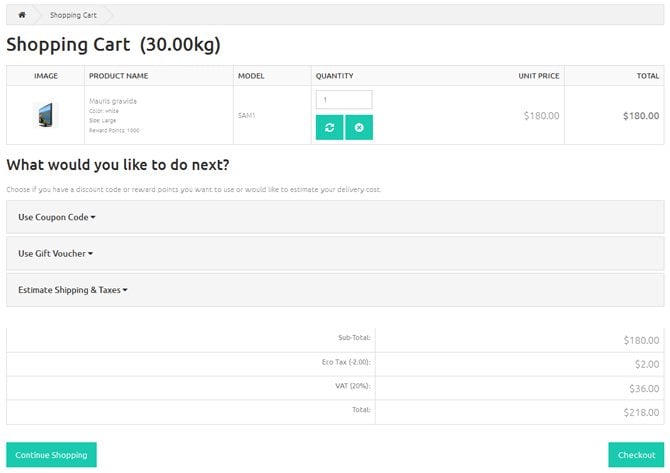Click the Quantity column header

coord(334,76)
